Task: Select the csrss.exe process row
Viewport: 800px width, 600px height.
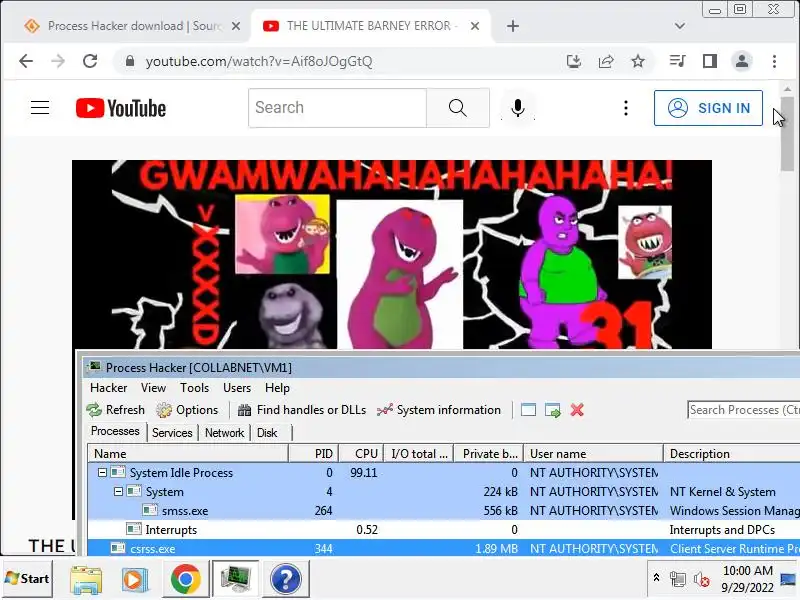Action: click(x=444, y=548)
